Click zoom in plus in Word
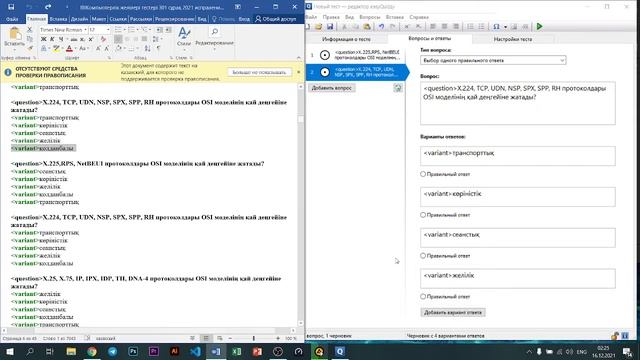 [278, 338]
